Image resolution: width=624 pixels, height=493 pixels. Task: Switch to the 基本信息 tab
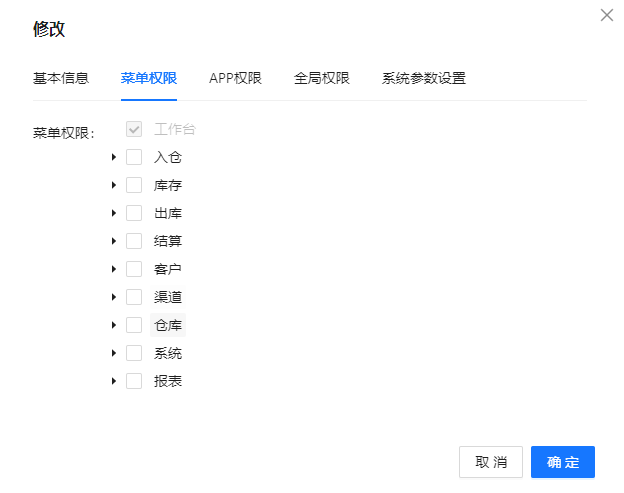click(61, 78)
